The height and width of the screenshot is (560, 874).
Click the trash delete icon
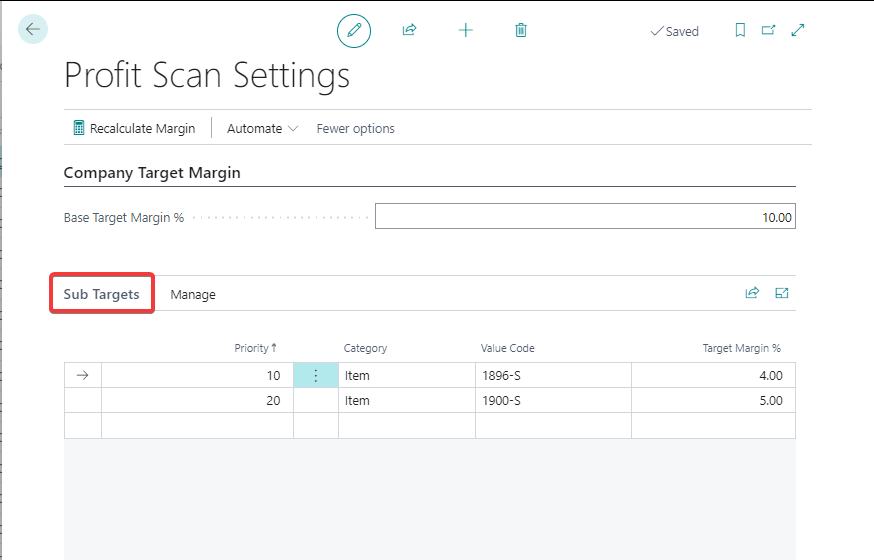click(521, 31)
